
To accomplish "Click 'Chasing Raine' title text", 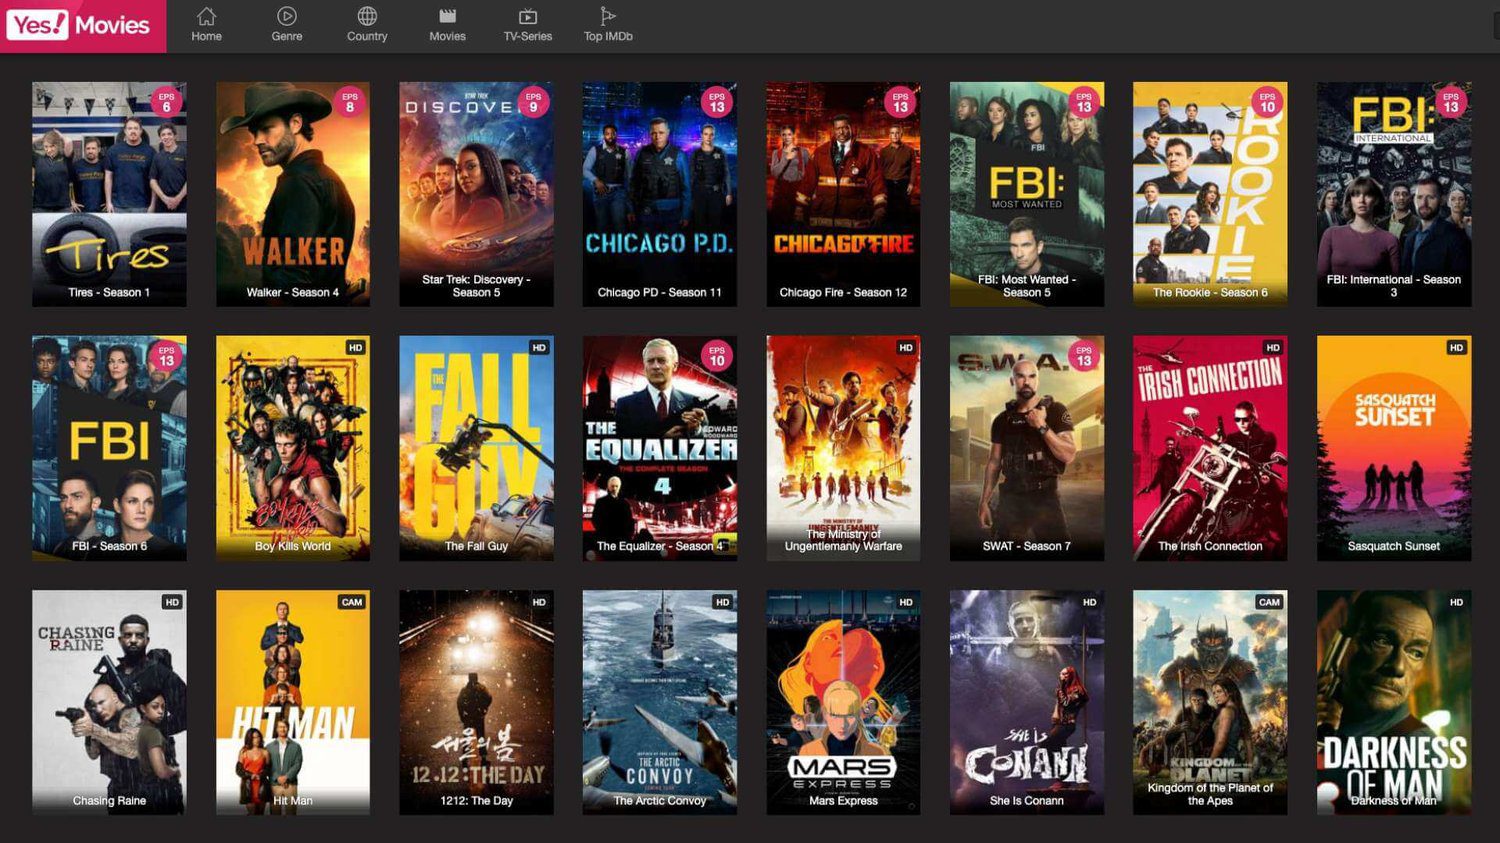I will tap(109, 801).
